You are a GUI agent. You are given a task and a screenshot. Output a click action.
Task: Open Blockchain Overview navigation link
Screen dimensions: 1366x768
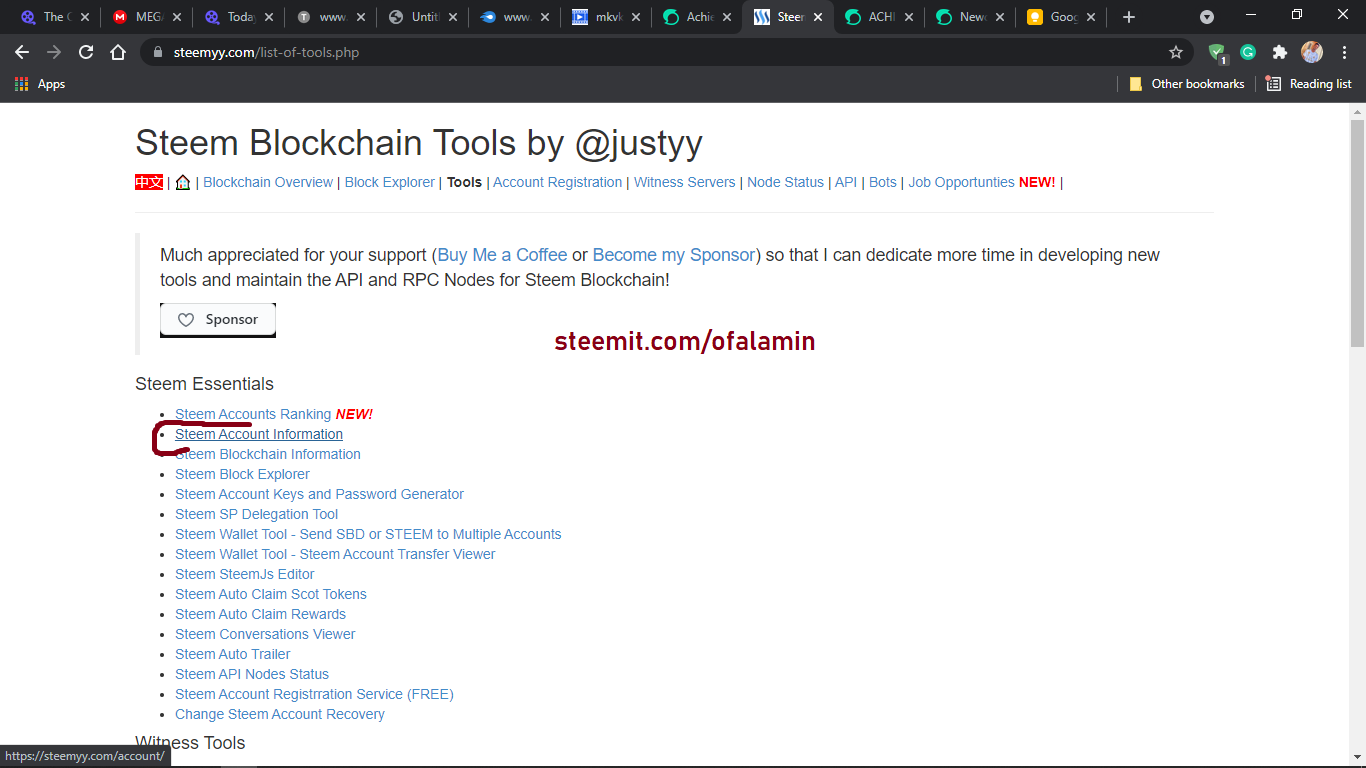268,182
